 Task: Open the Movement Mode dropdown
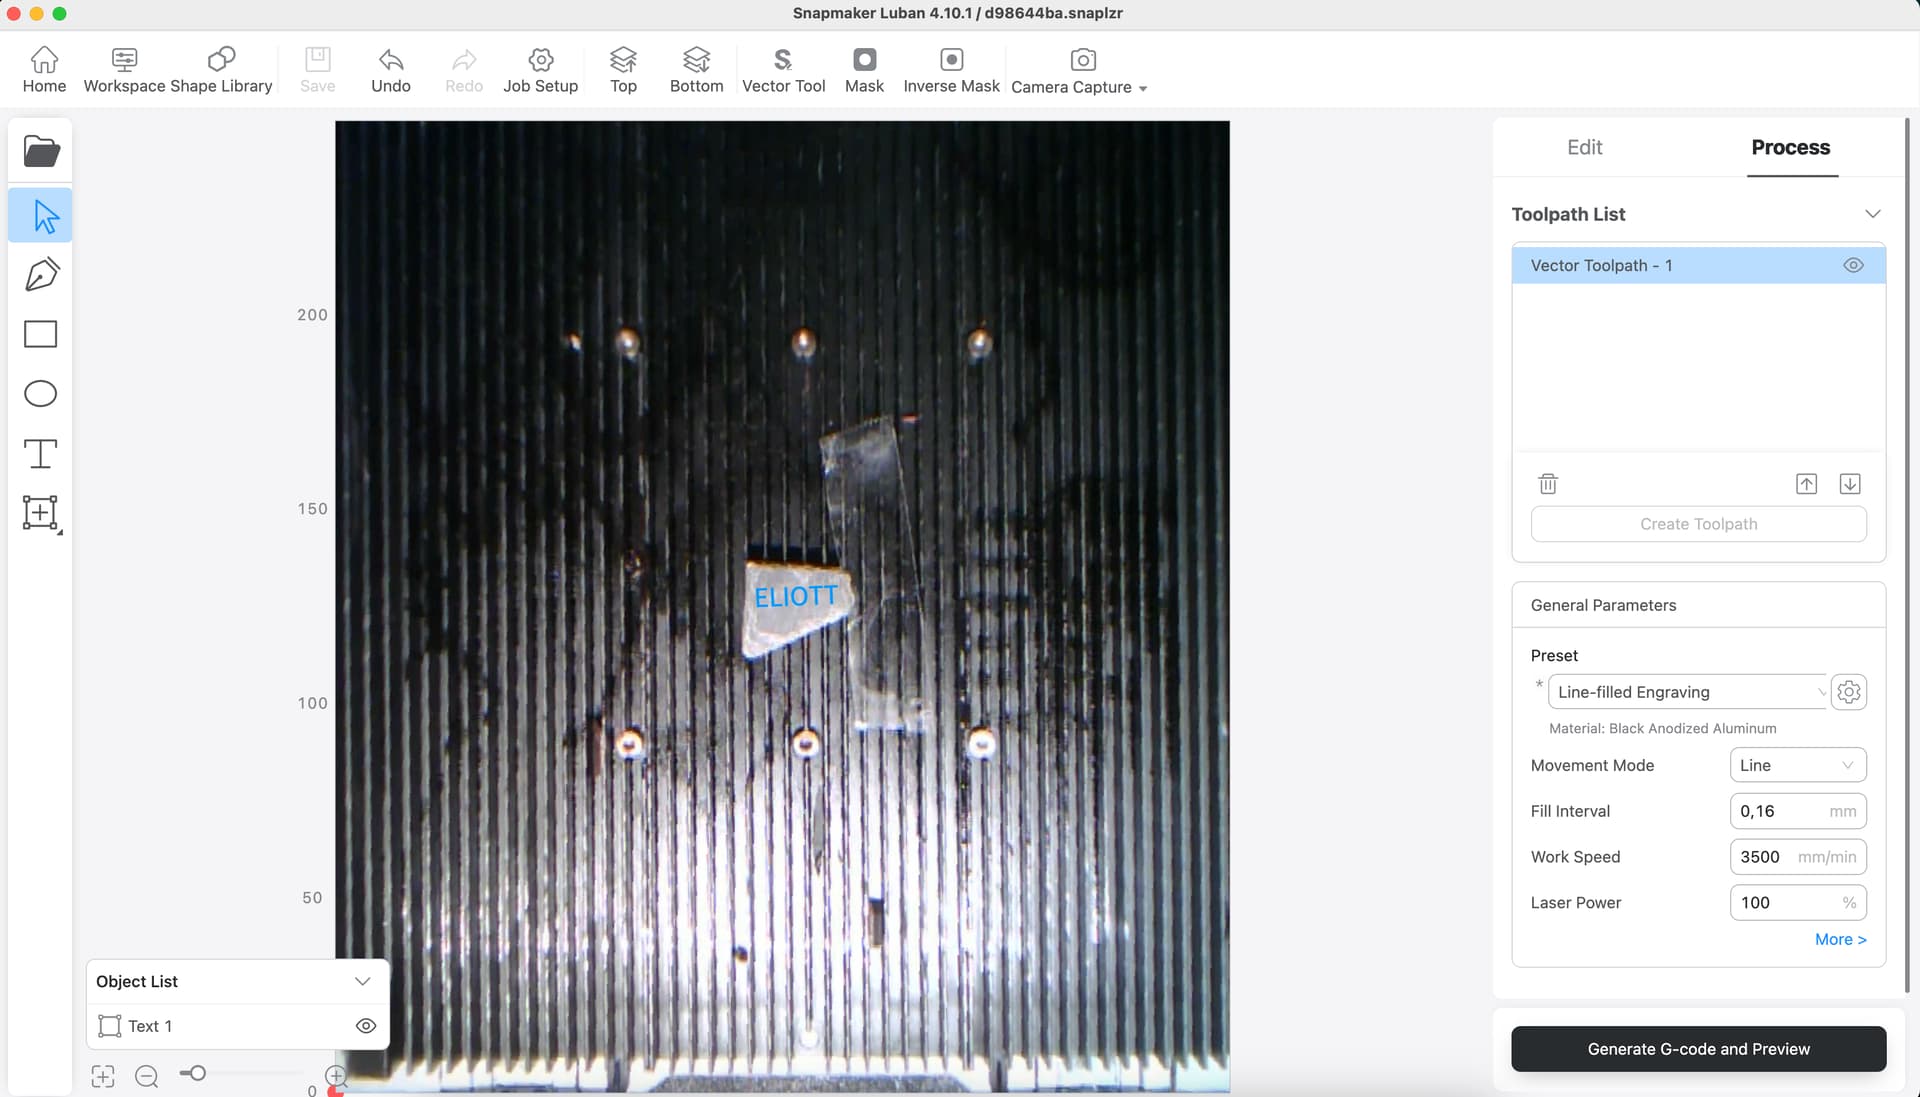[1797, 765]
